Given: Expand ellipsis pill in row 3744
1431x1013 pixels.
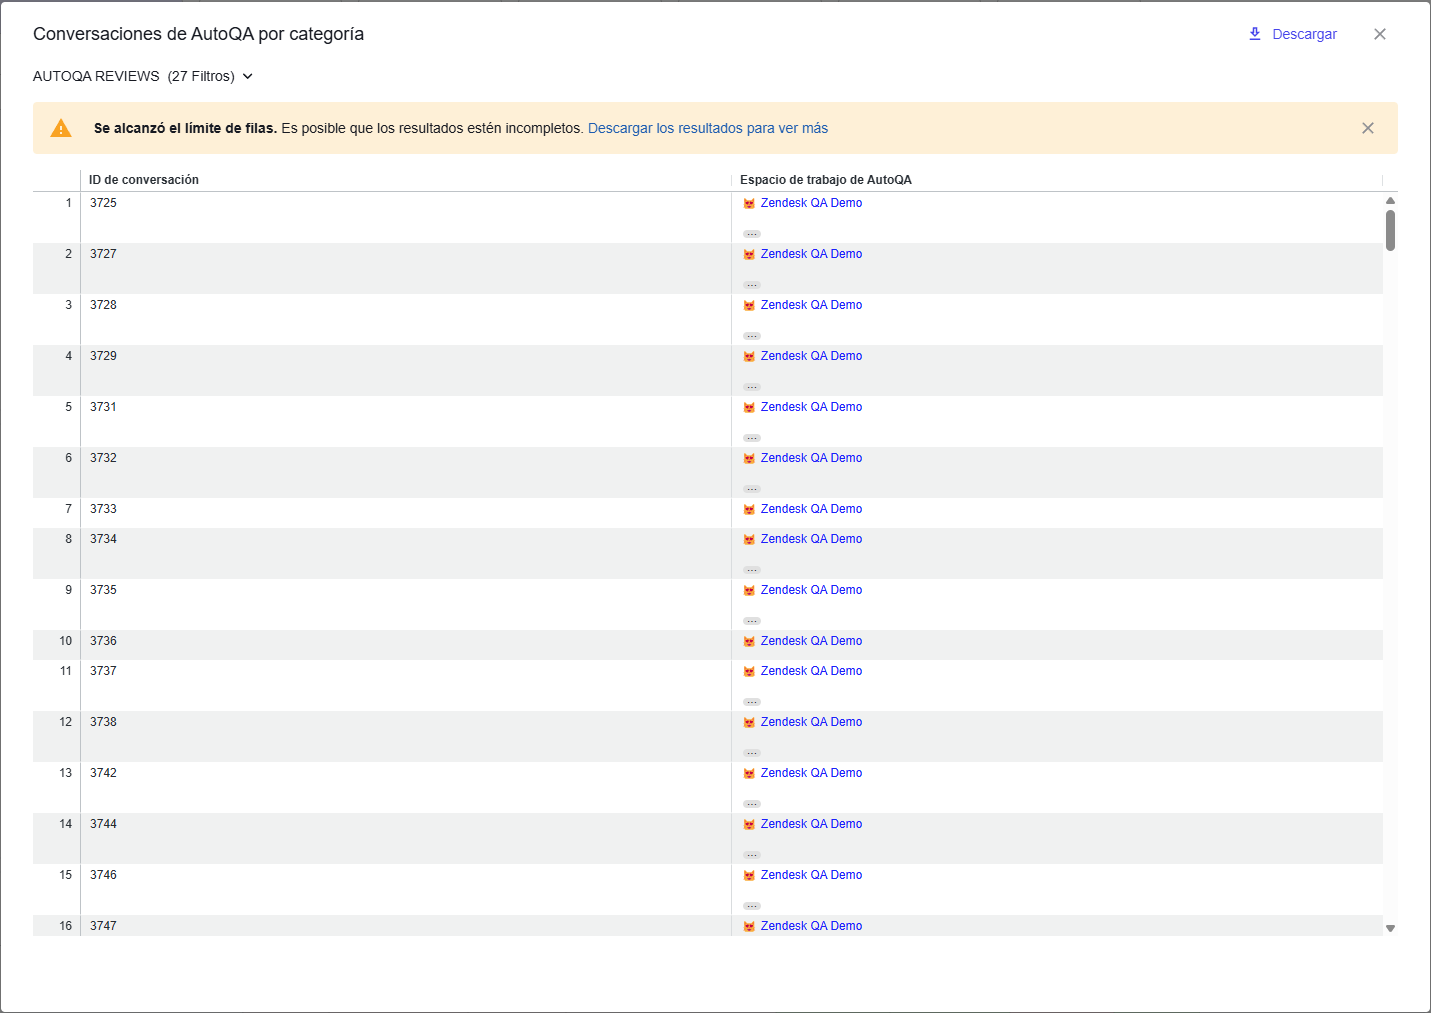Looking at the screenshot, I should 752,855.
